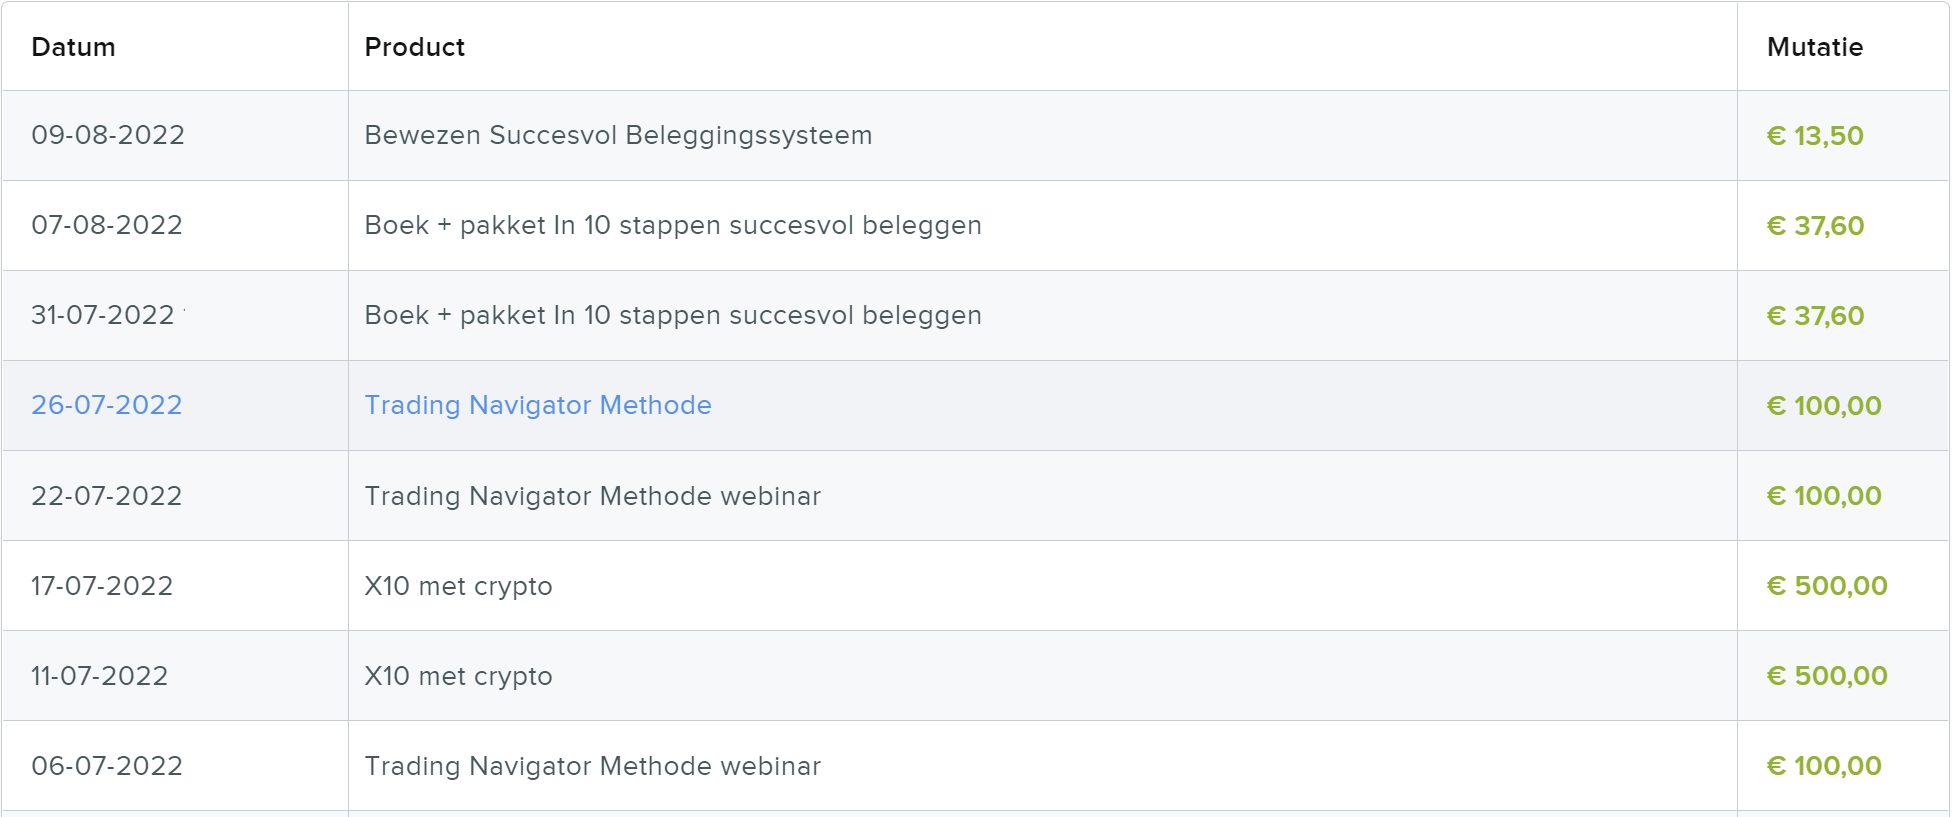Select the 07-08-2022 Boek + pakket product
Screen dimensions: 1952x817
[x=673, y=225]
